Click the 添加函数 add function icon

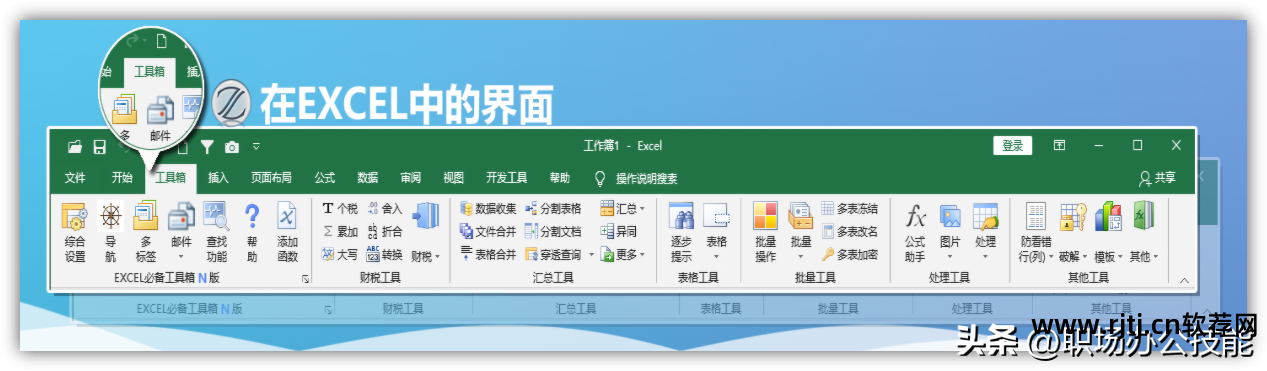[x=287, y=231]
